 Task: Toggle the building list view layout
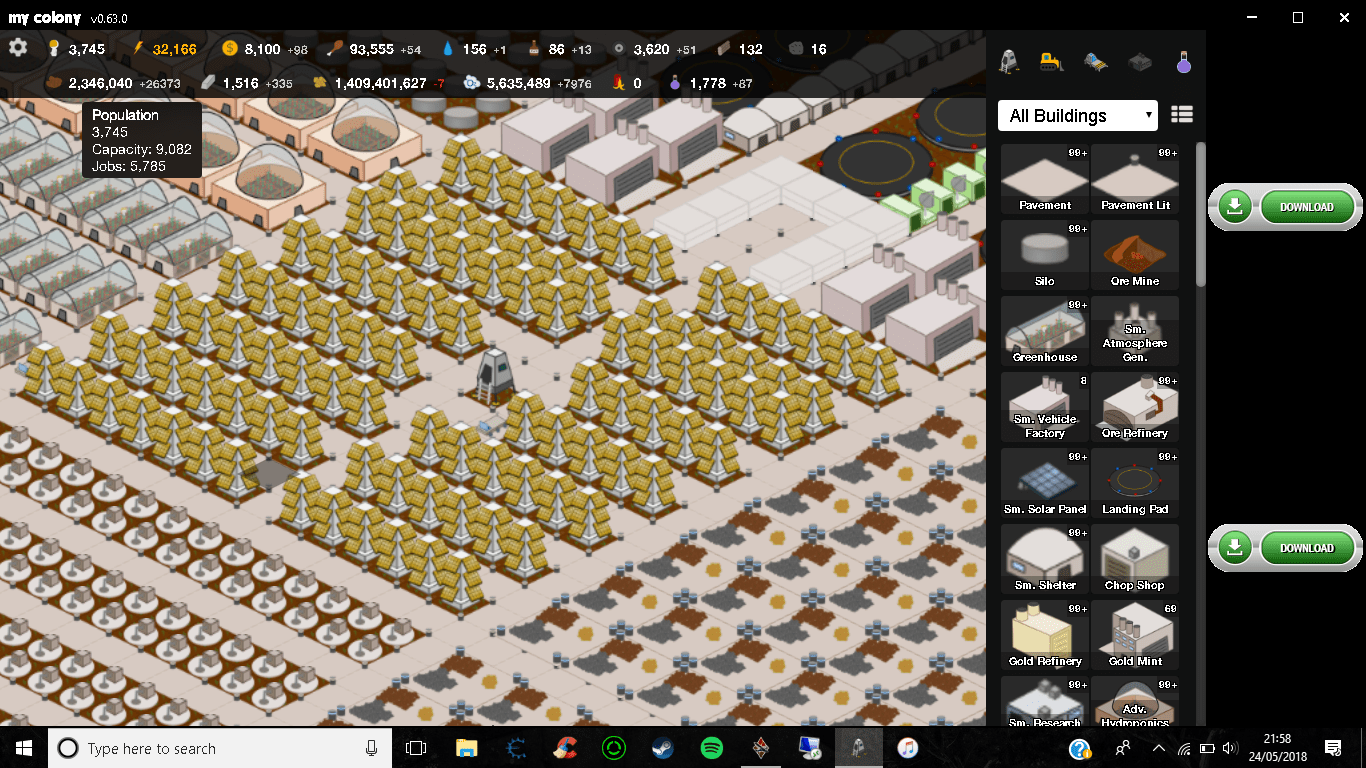[1182, 114]
